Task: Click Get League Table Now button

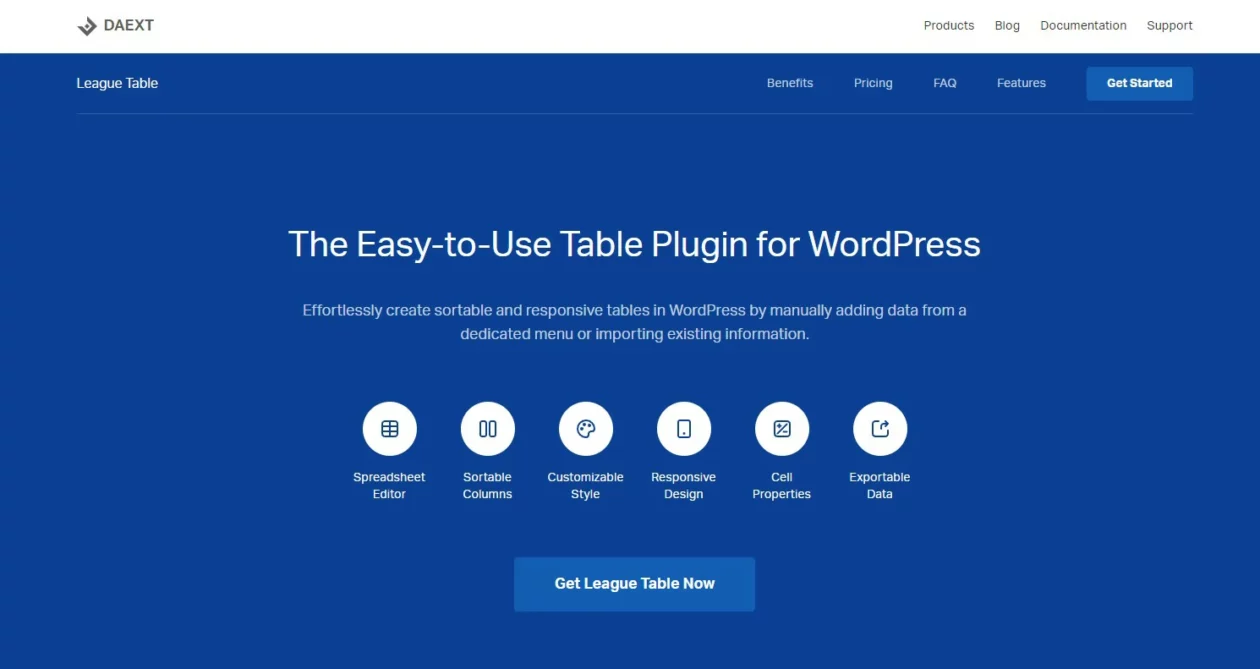Action: coord(634,584)
